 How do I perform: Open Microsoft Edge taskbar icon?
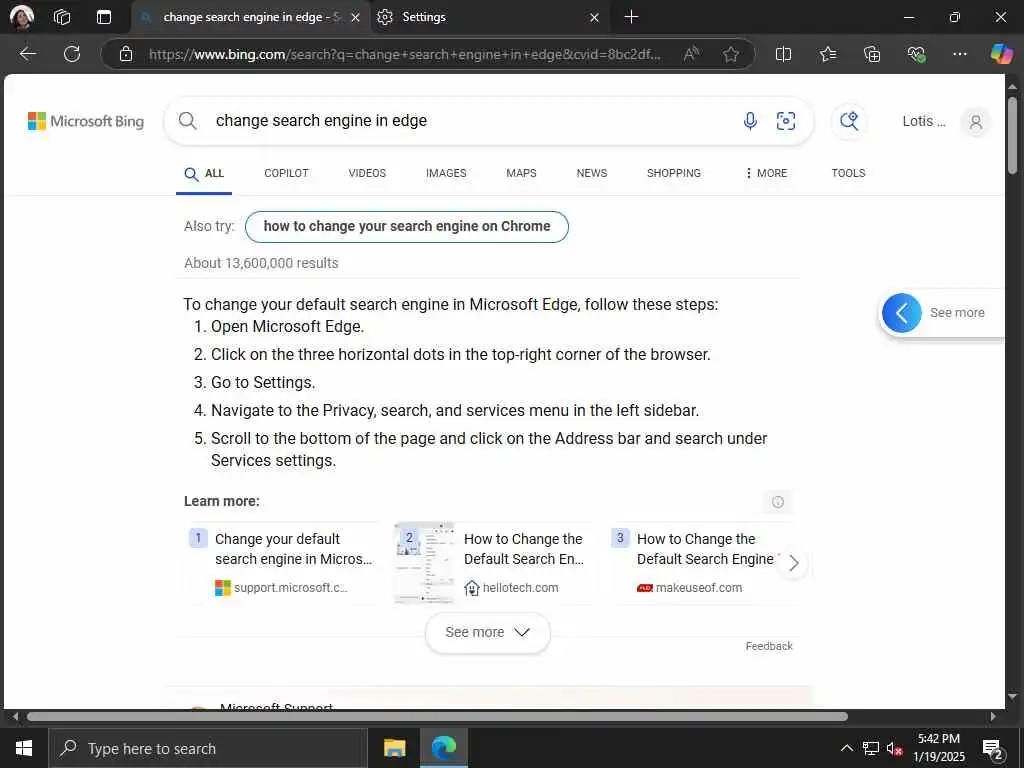pyautogui.click(x=443, y=748)
